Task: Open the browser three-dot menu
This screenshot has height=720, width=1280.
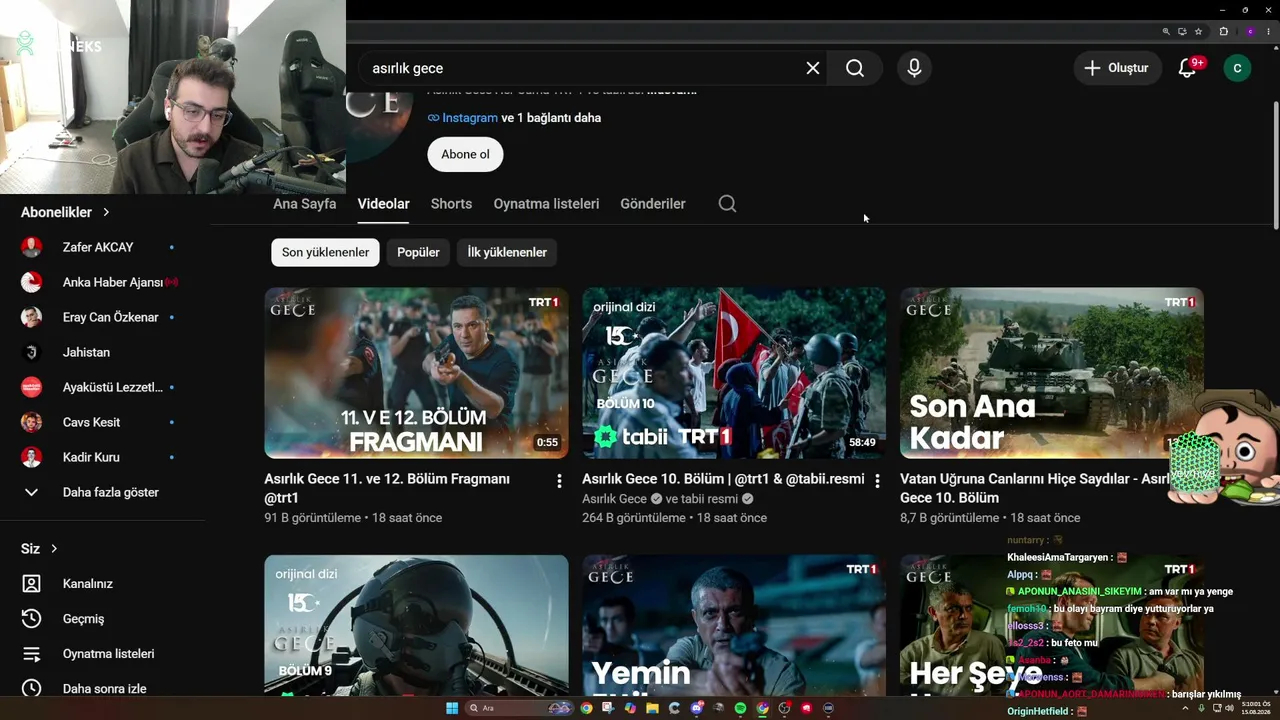Action: click(1268, 32)
